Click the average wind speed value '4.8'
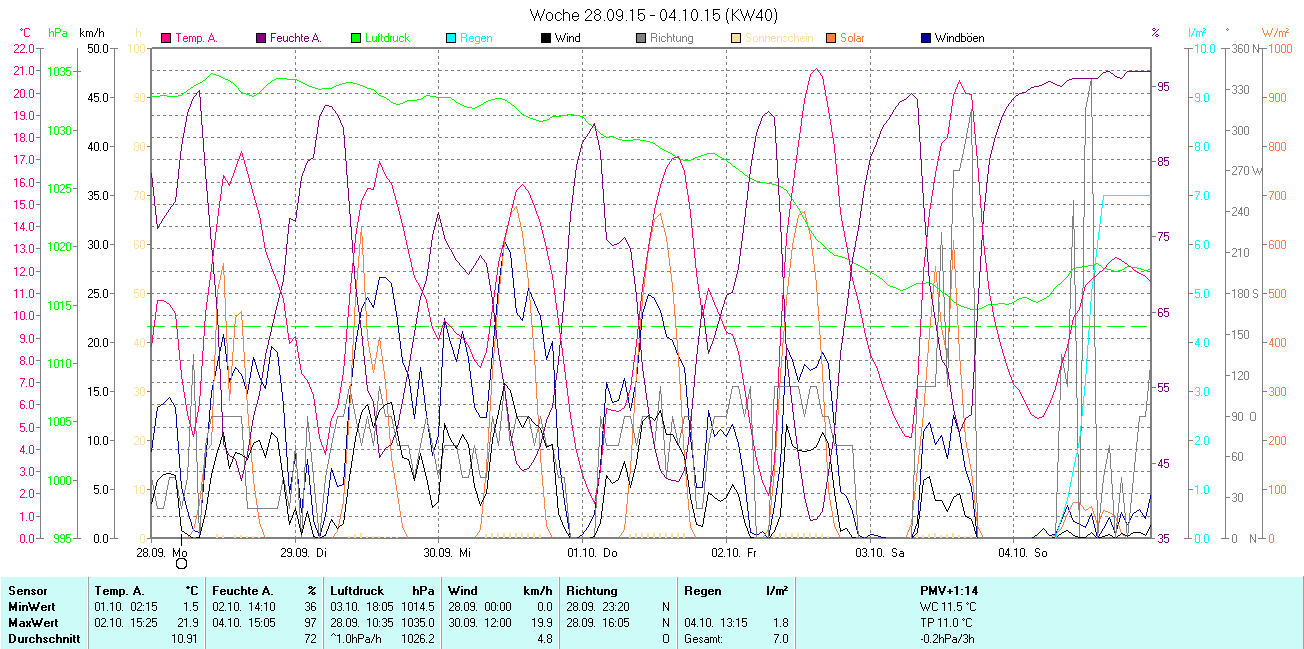This screenshot has width=1304, height=649. (x=544, y=639)
